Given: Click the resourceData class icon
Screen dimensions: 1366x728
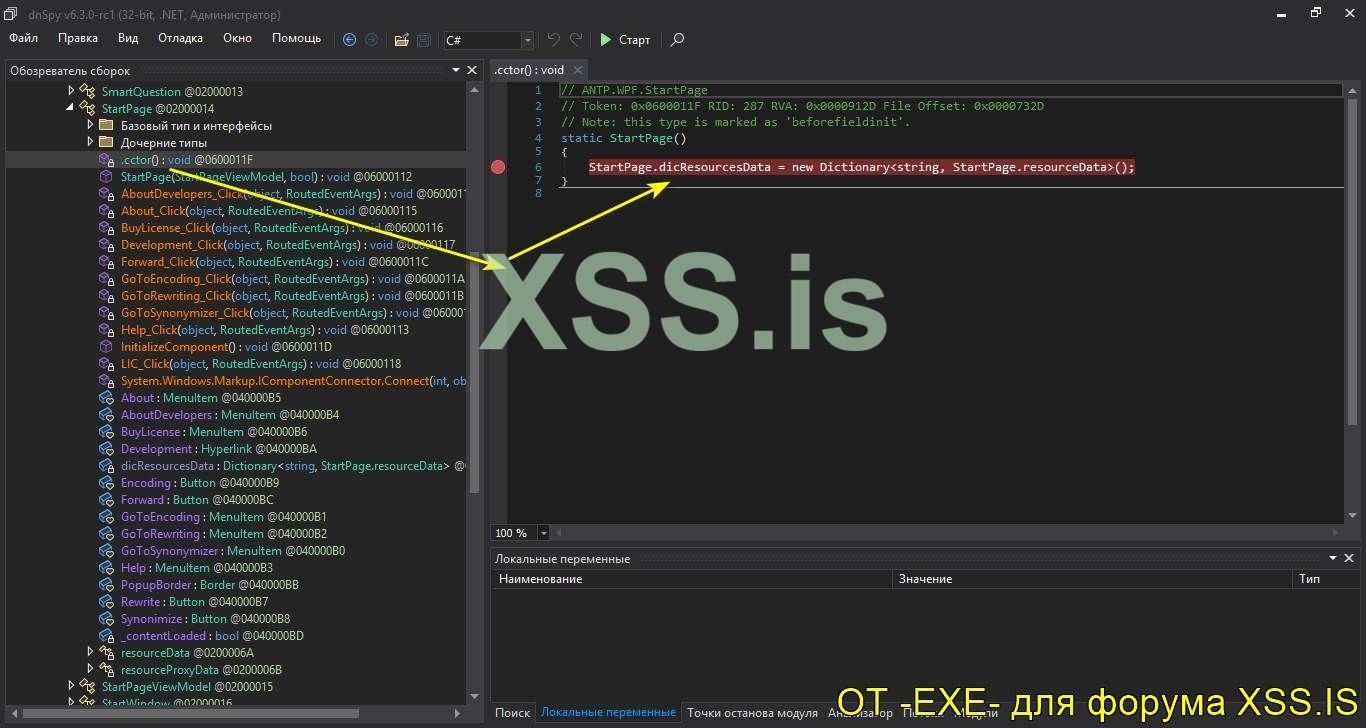Looking at the screenshot, I should point(106,653).
